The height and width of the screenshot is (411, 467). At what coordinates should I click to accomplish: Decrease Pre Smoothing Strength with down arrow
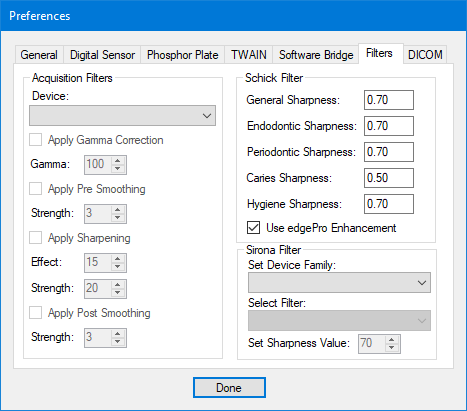coord(118,217)
